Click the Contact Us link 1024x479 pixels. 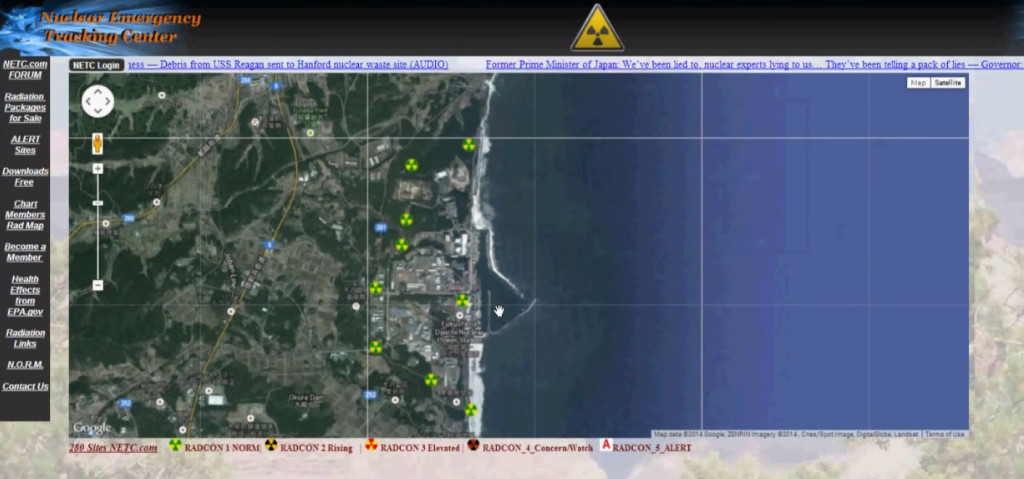[x=25, y=386]
